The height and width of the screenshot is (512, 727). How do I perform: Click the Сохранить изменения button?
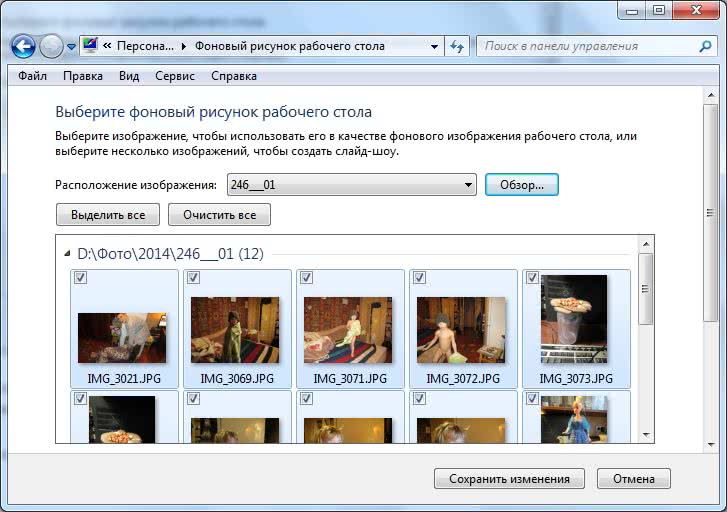[509, 479]
